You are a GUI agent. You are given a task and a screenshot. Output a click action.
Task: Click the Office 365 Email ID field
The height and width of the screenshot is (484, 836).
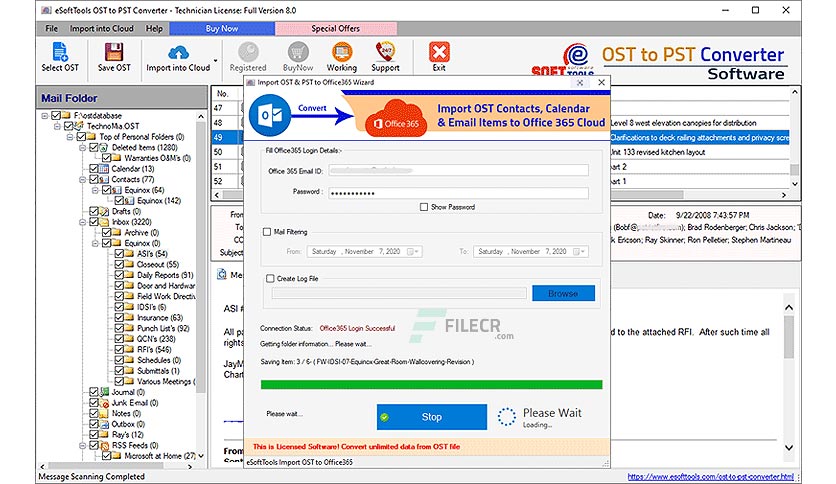coord(459,170)
